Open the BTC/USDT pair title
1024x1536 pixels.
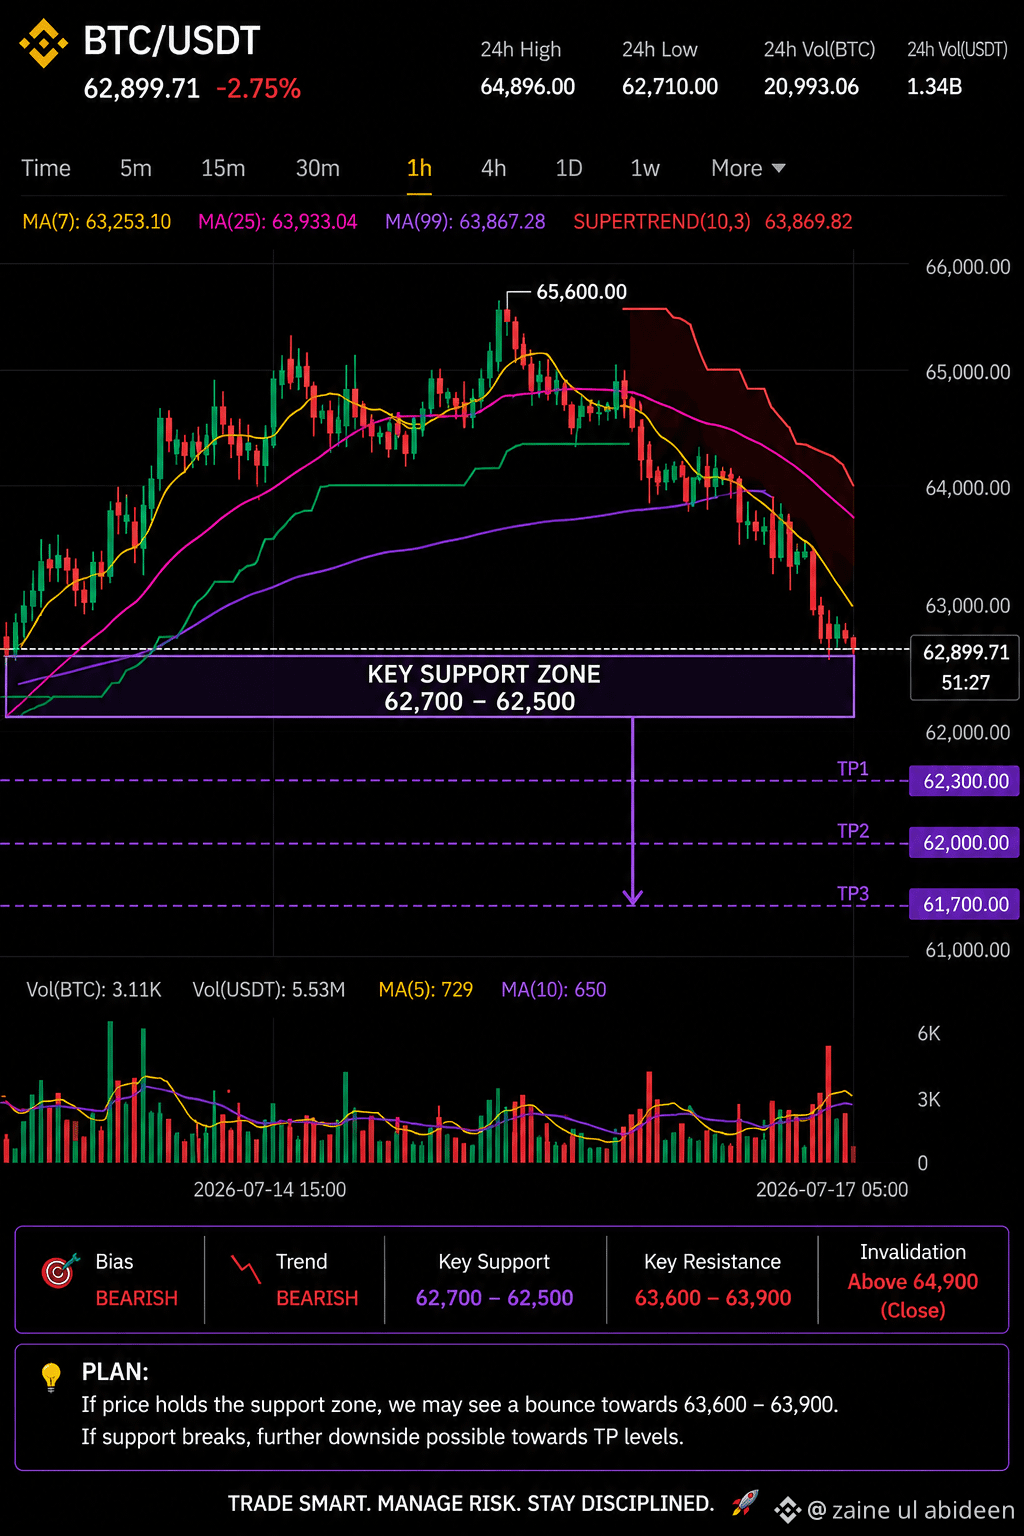point(172,41)
